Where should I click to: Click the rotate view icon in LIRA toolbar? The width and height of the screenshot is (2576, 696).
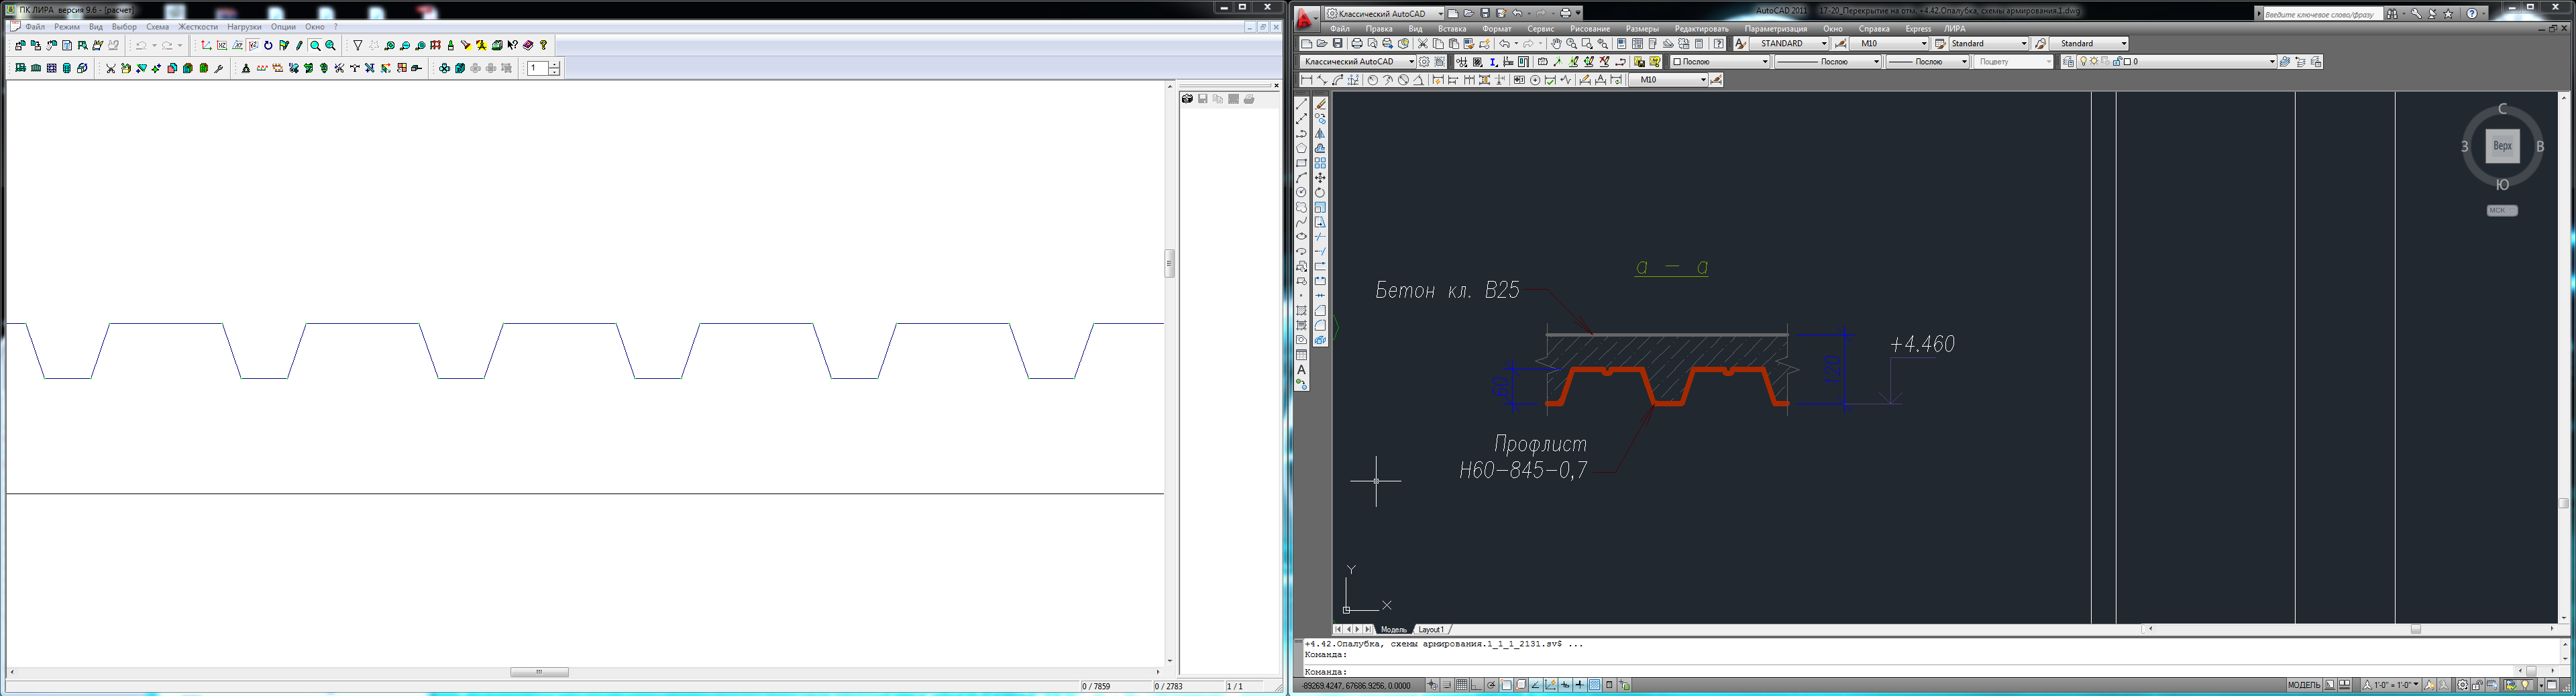pyautogui.click(x=268, y=45)
